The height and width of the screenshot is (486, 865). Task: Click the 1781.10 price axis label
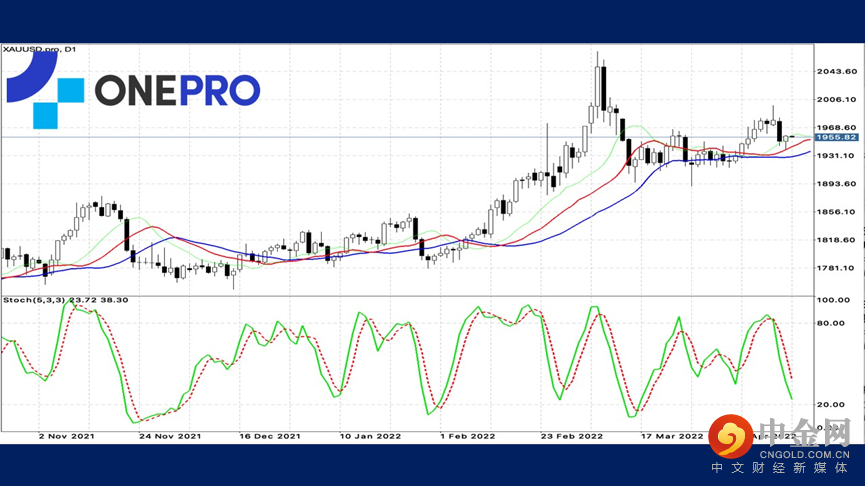pyautogui.click(x=837, y=268)
